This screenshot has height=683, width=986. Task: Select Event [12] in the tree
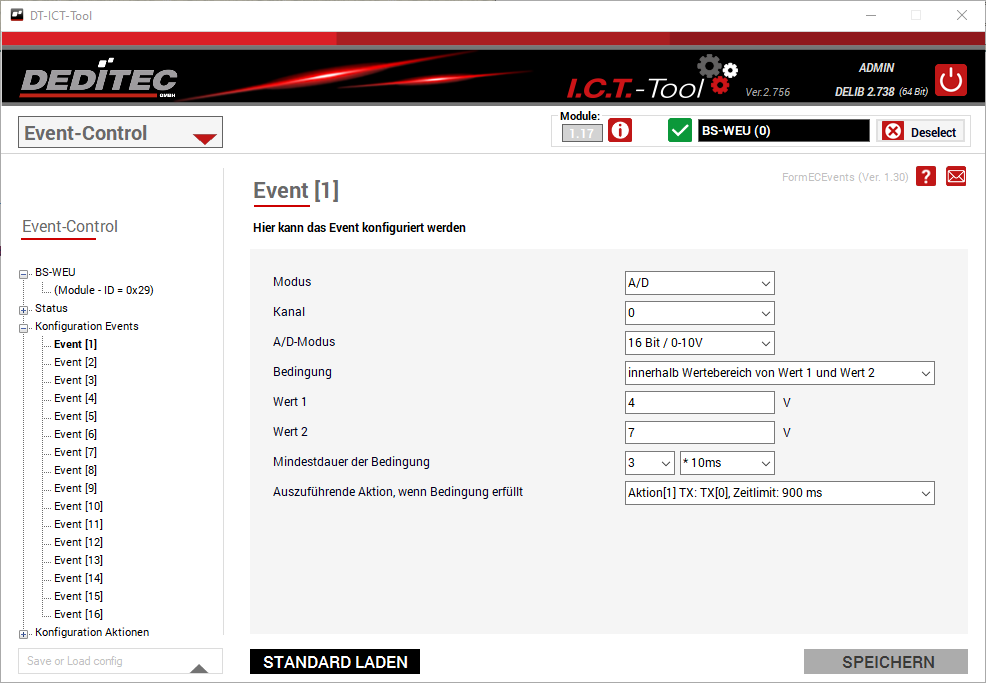[x=78, y=542]
